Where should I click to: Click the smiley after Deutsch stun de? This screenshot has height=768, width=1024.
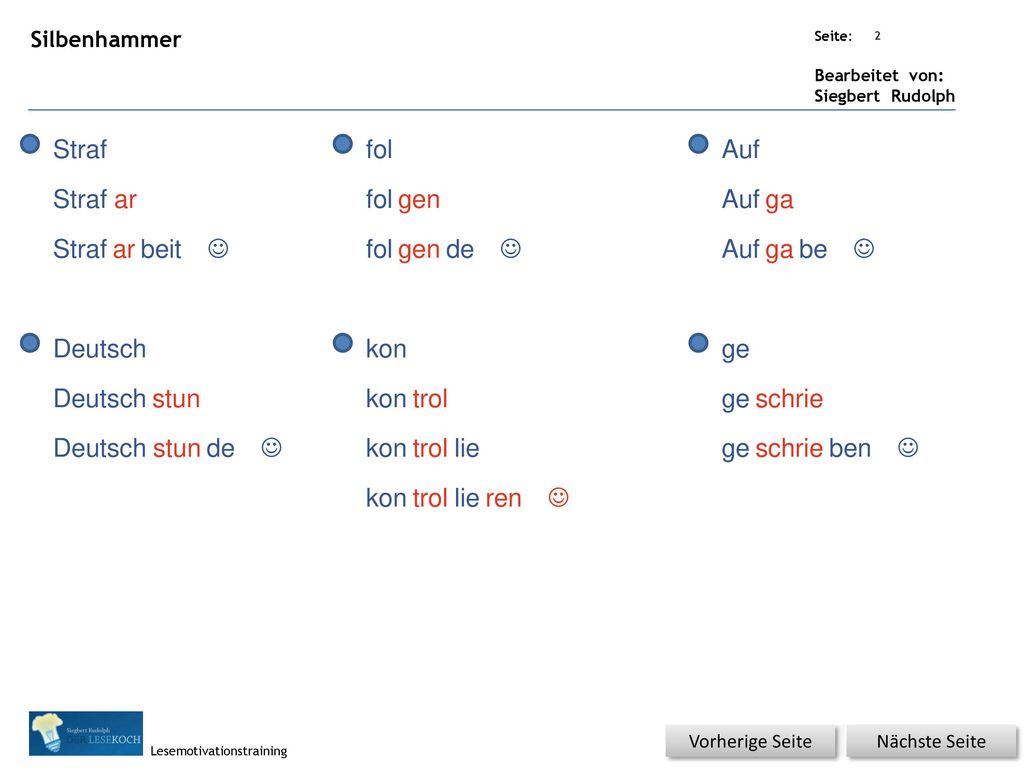(x=272, y=447)
